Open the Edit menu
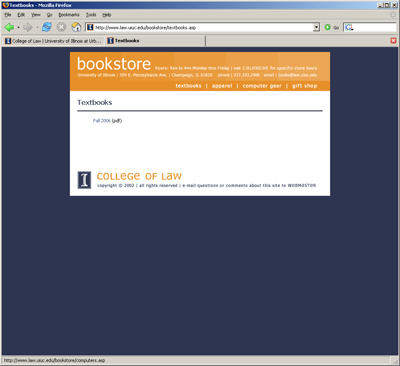Viewport: 400px width, 366px height. click(21, 15)
